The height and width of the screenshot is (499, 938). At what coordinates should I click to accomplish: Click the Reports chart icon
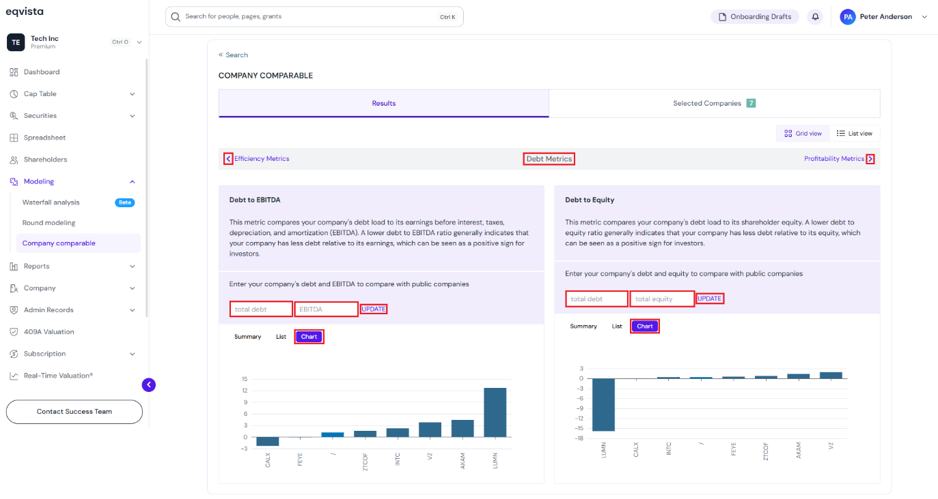pyautogui.click(x=14, y=266)
